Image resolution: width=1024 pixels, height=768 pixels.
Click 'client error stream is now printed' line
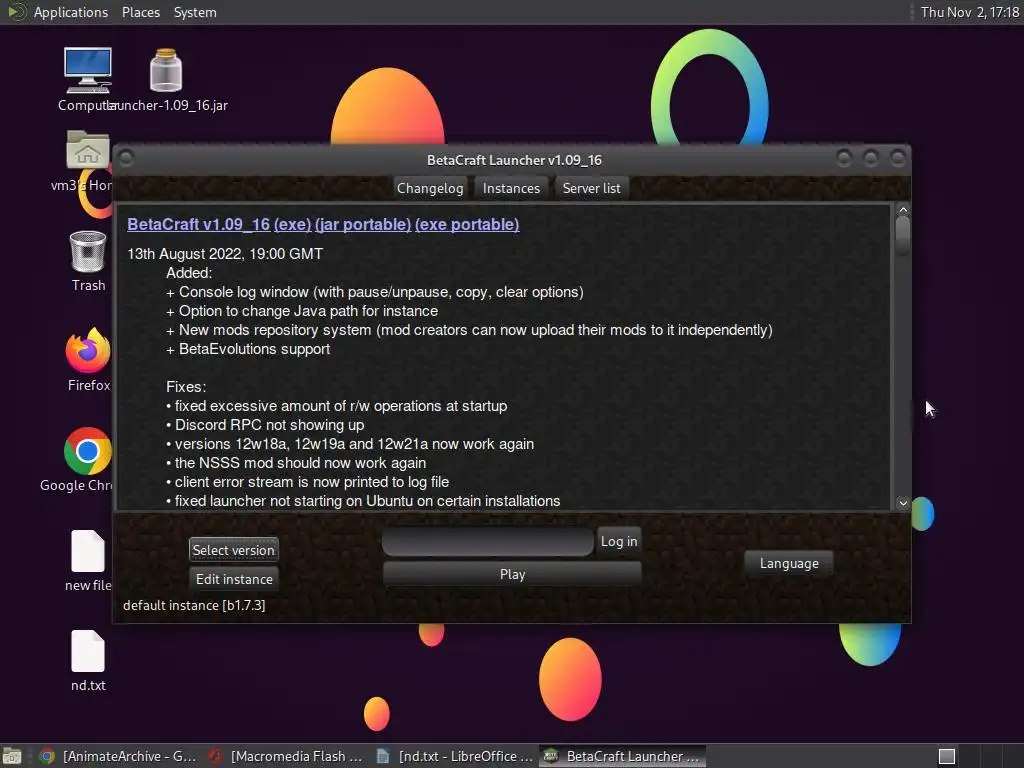point(308,482)
